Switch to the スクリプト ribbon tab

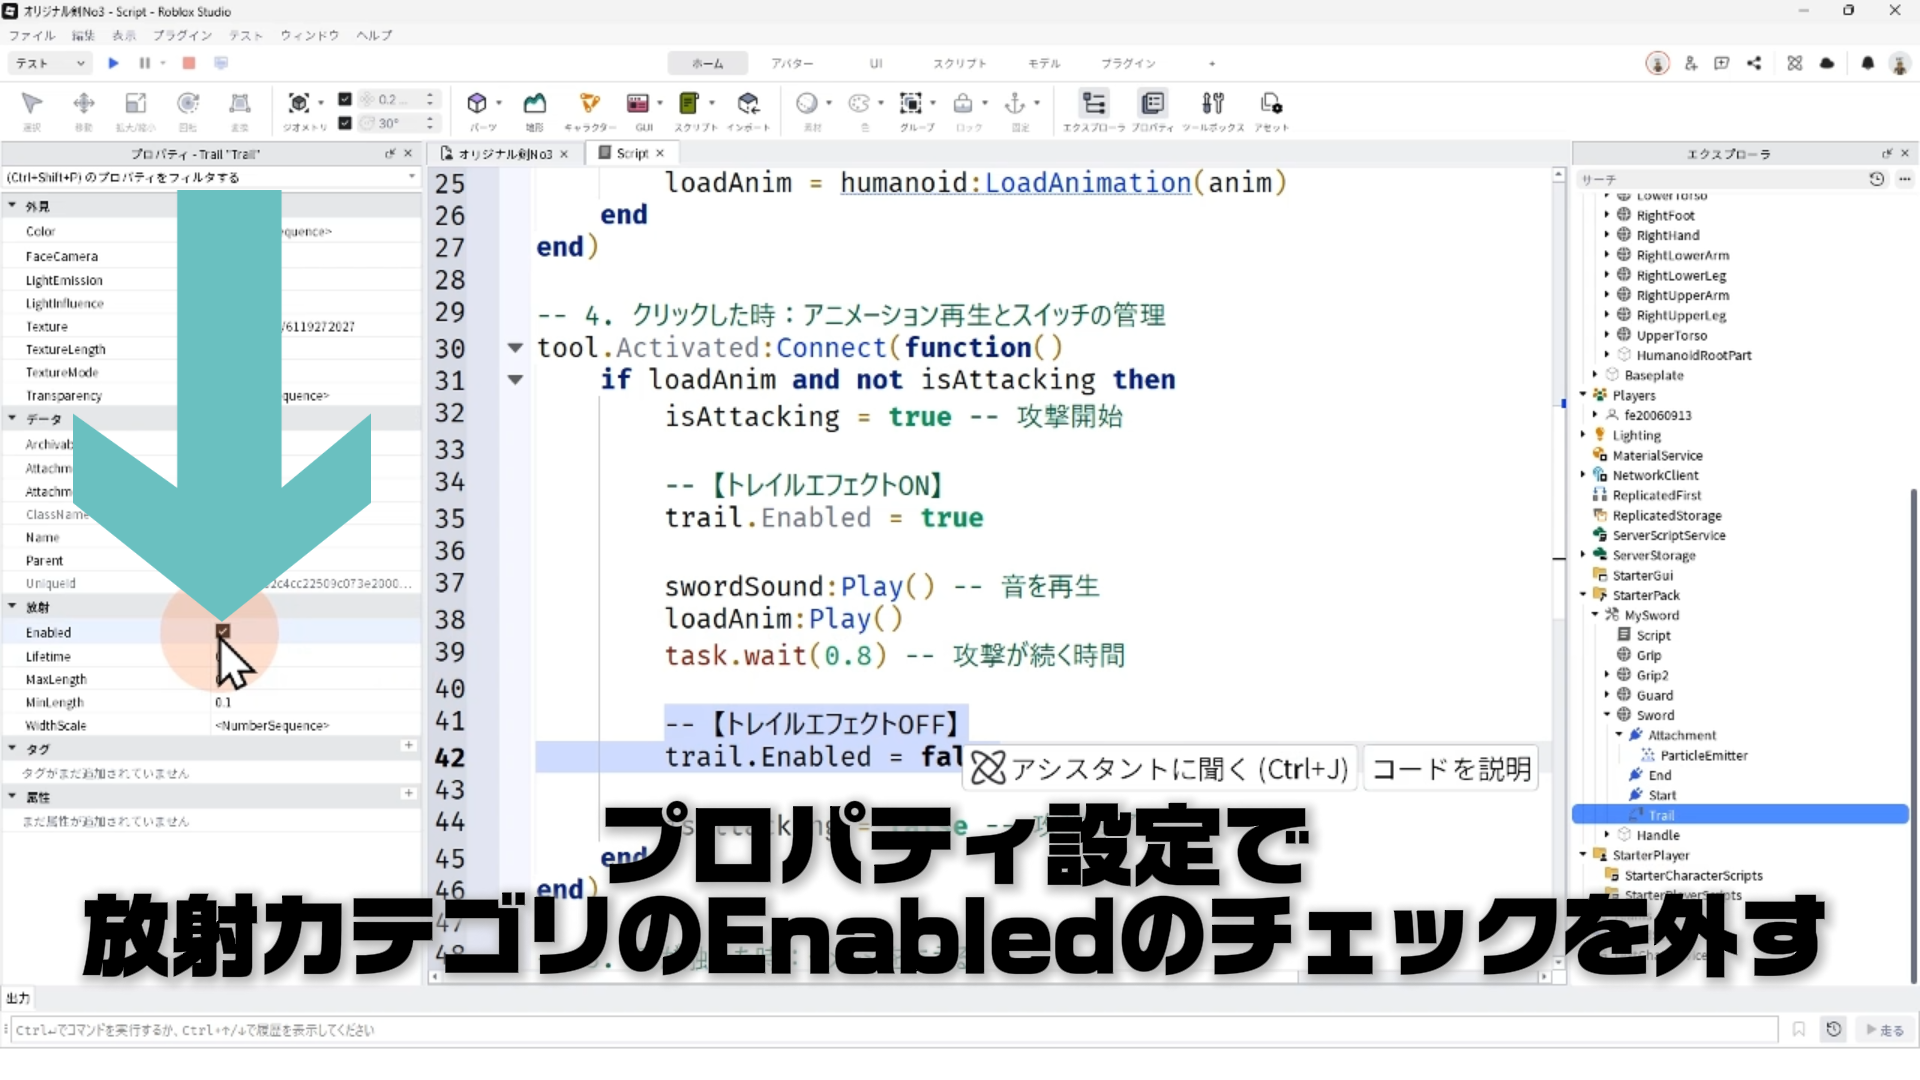[959, 63]
